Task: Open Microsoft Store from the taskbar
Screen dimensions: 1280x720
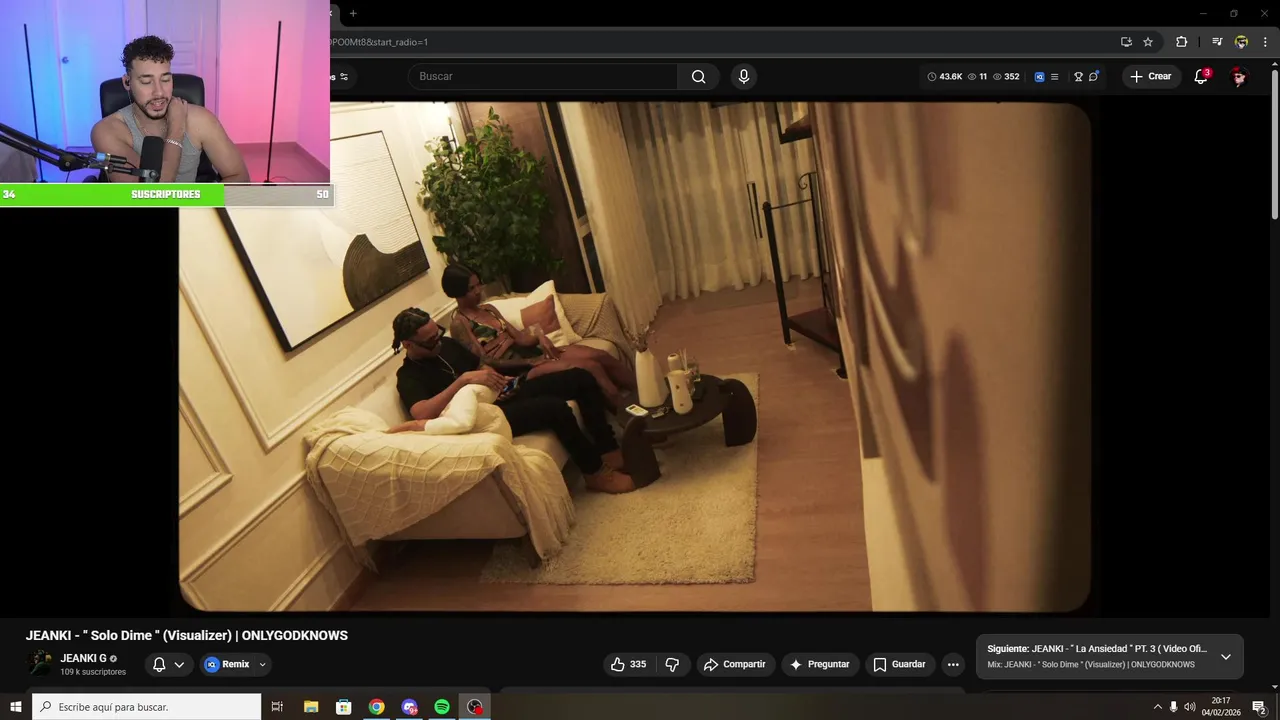Action: point(343,707)
